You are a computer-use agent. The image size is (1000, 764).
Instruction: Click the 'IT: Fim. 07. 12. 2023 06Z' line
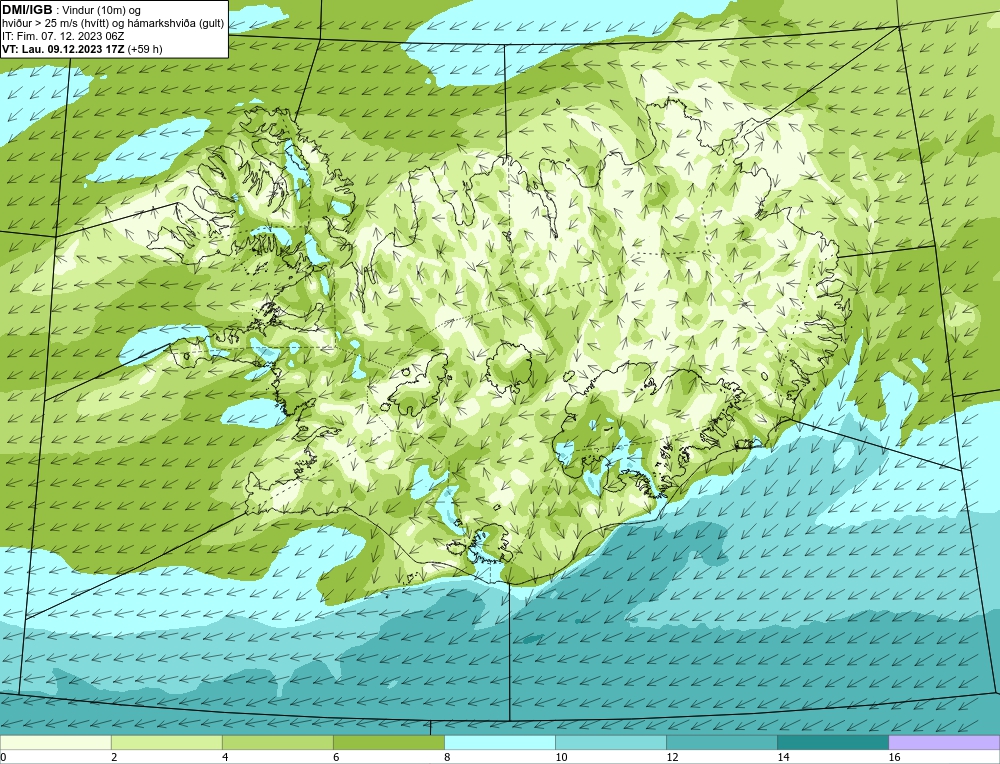click(x=63, y=36)
